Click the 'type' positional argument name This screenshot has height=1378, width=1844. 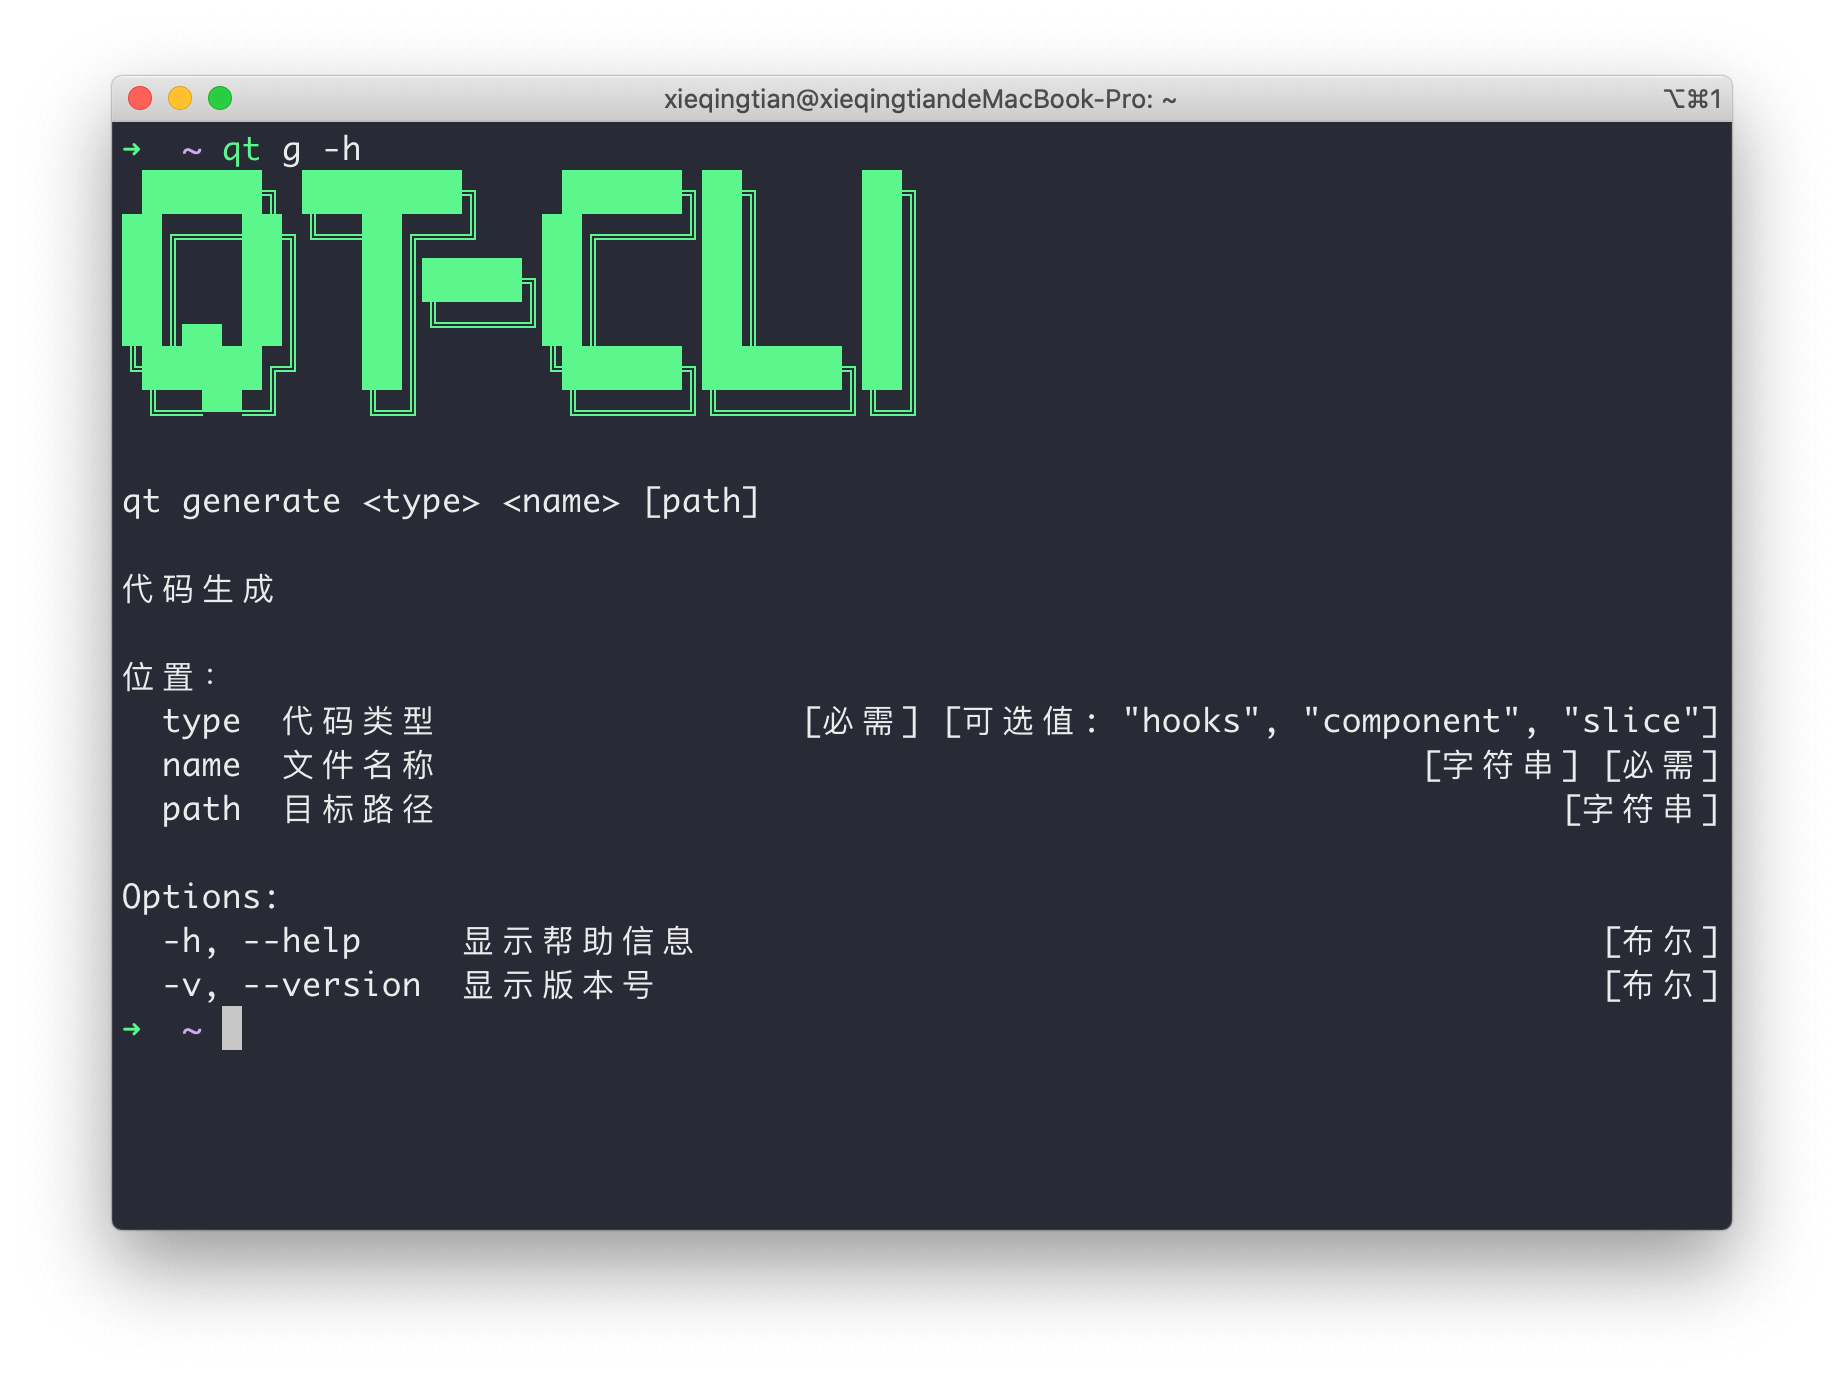(201, 721)
